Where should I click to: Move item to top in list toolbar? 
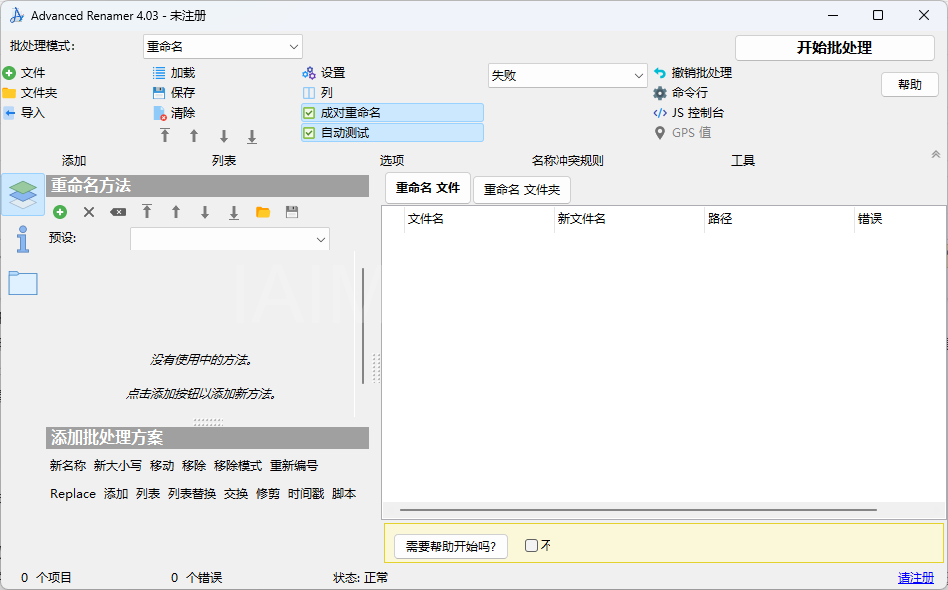165,135
